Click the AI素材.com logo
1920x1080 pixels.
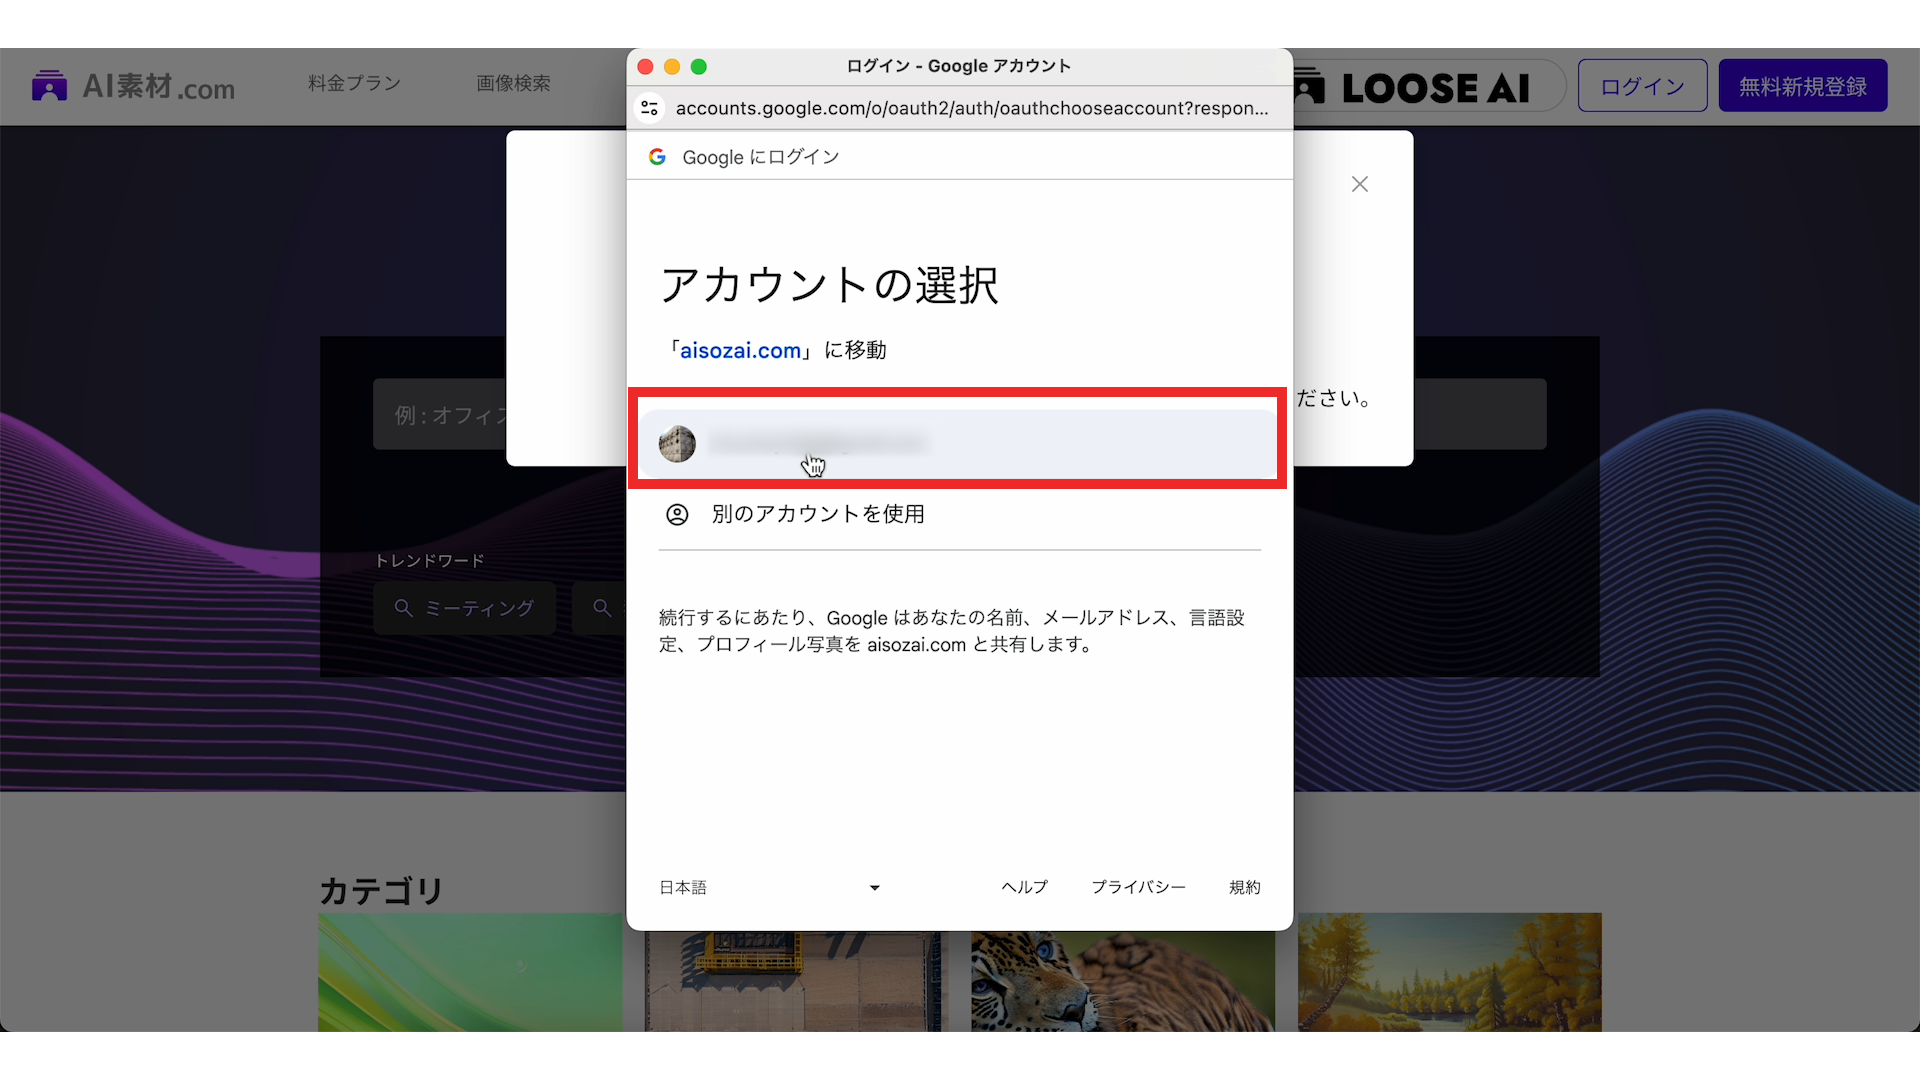click(x=133, y=87)
